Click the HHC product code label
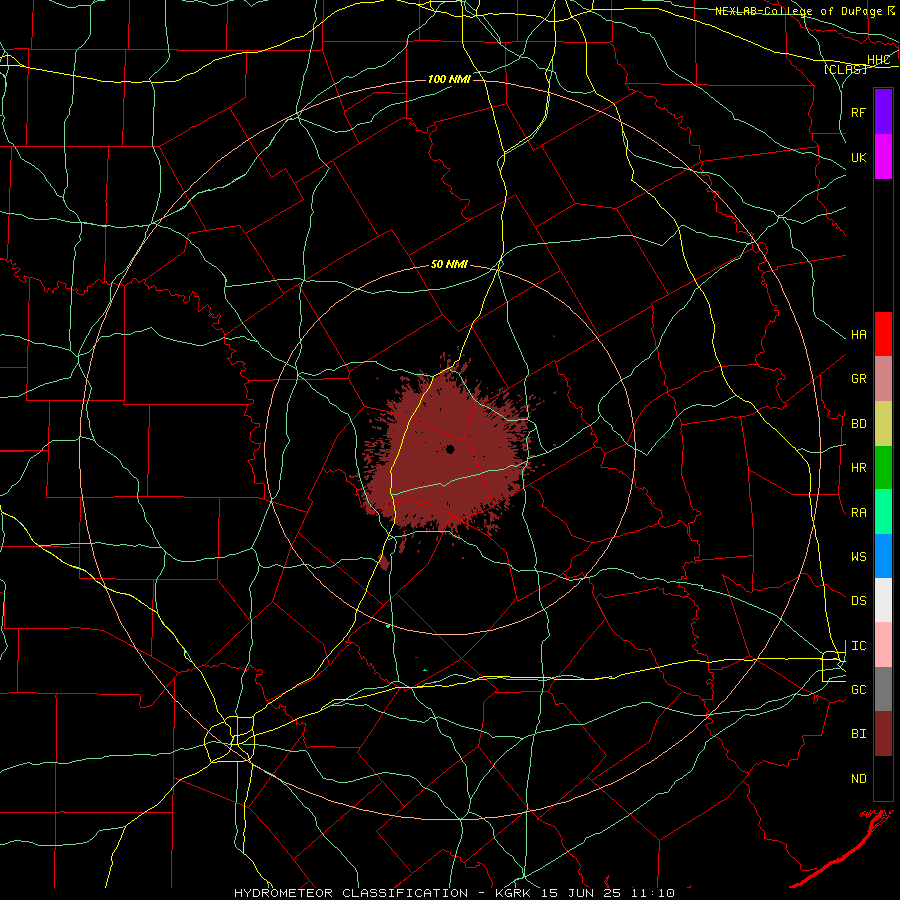Screen dimensions: 900x900 coord(878,60)
